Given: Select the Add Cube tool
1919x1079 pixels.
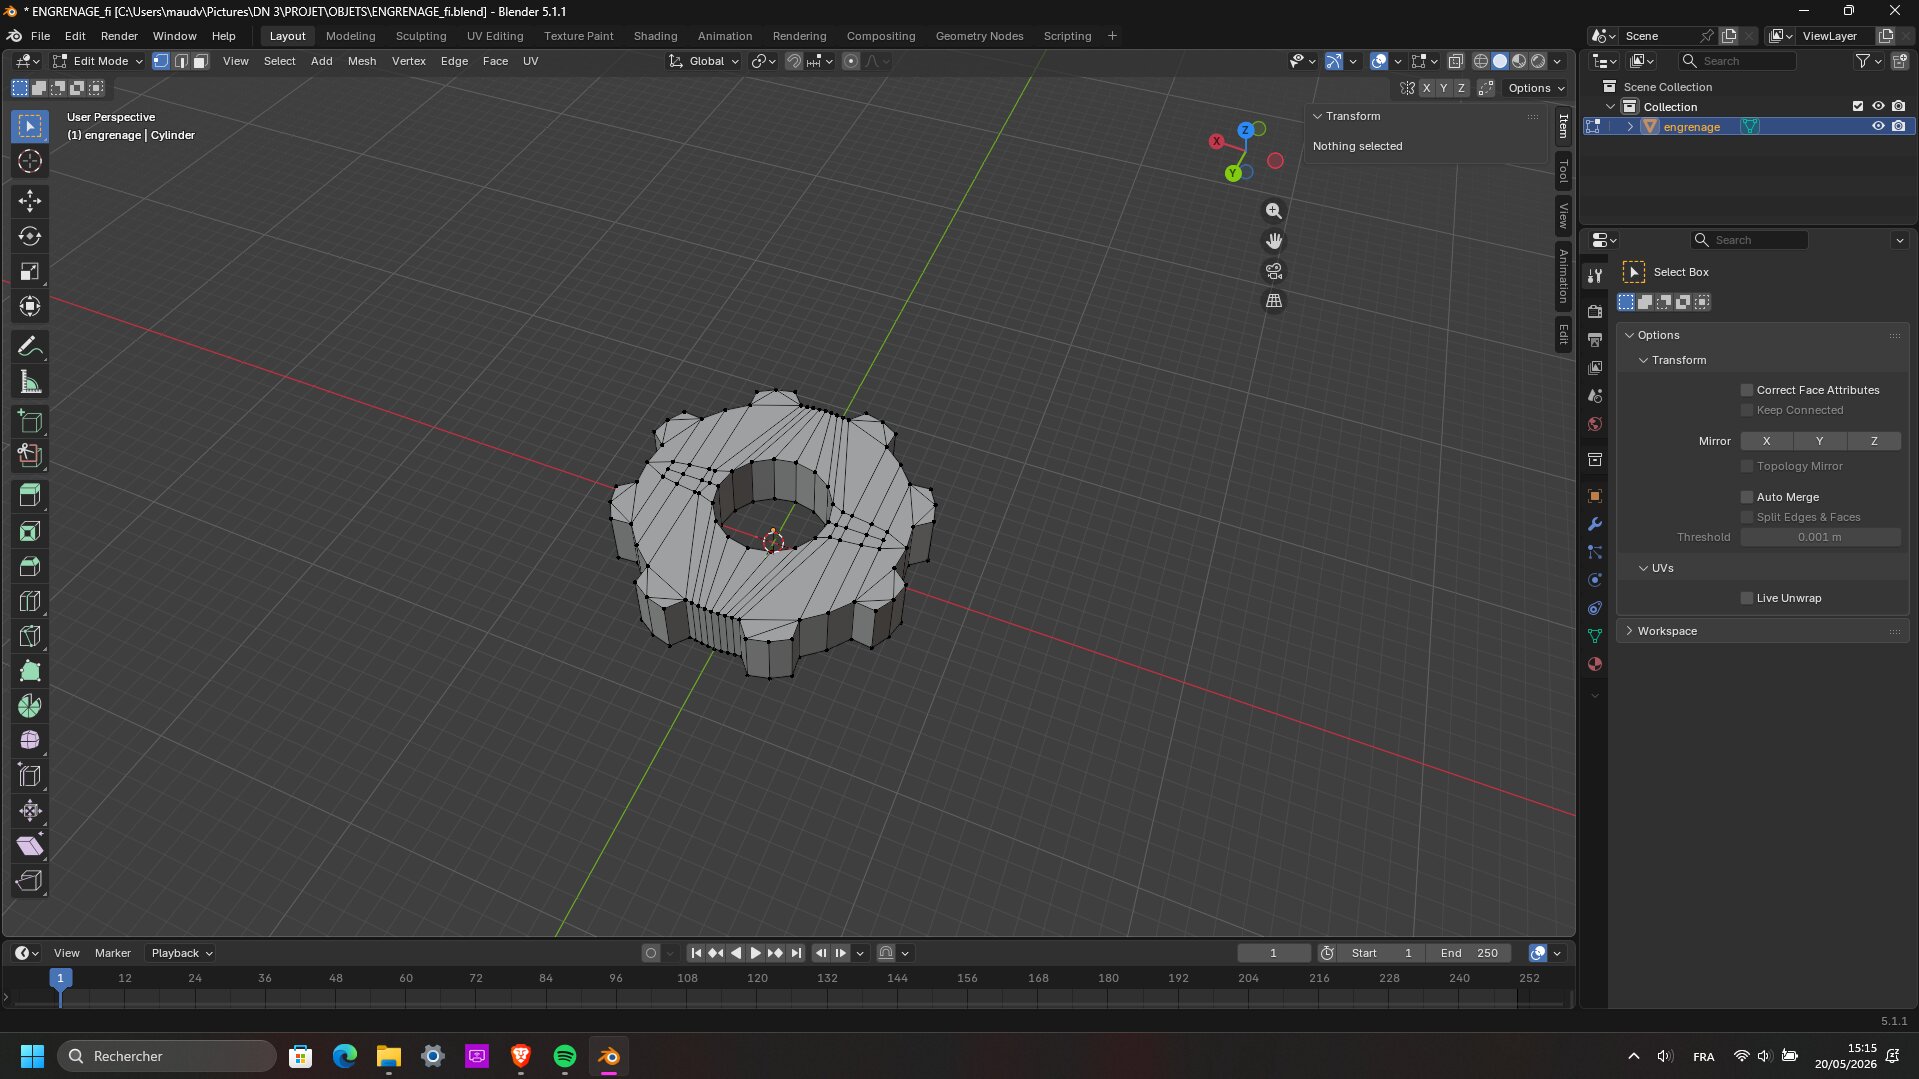Looking at the screenshot, I should 30,421.
